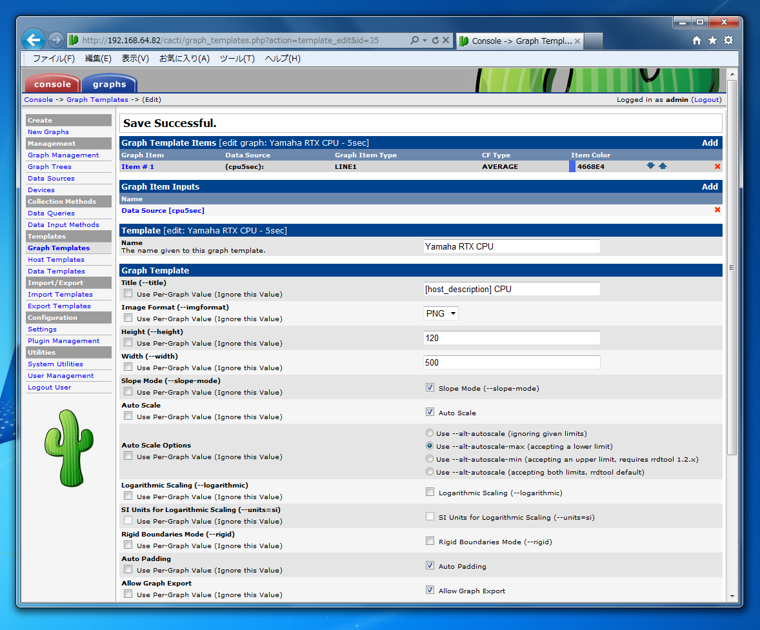Select --alt-autoscale-max radio option
Viewport: 760px width, 630px height.
(x=429, y=446)
